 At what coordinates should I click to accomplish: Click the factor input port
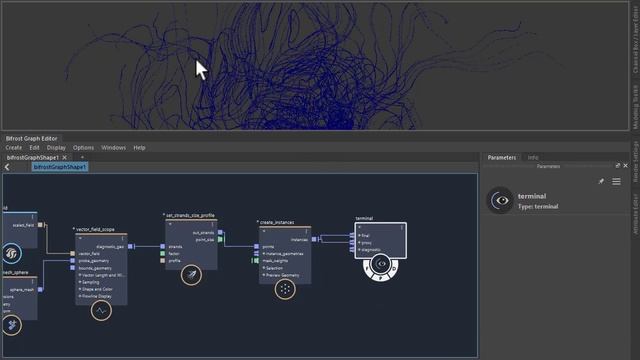coord(162,253)
